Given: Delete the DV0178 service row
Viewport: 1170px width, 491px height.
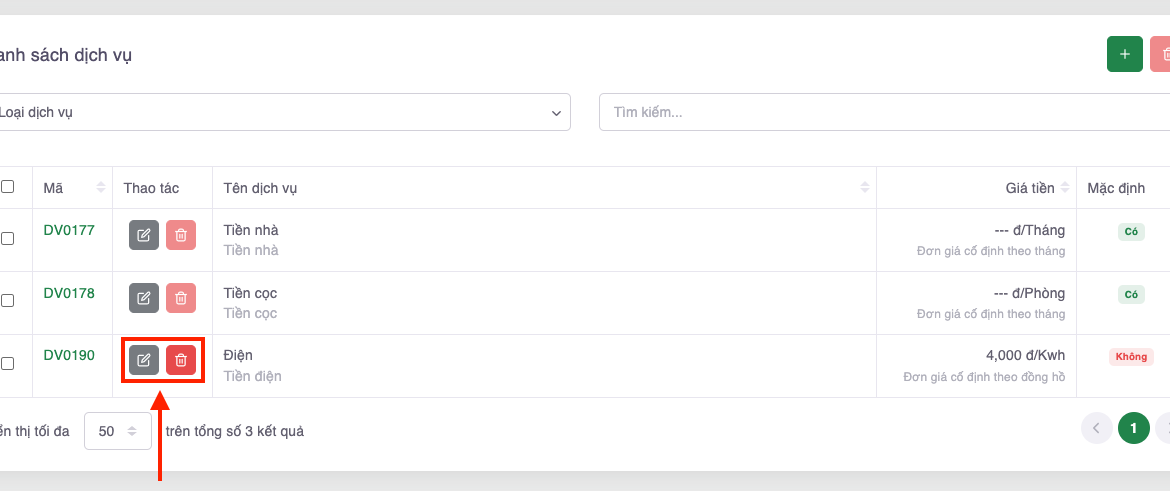Looking at the screenshot, I should [181, 298].
